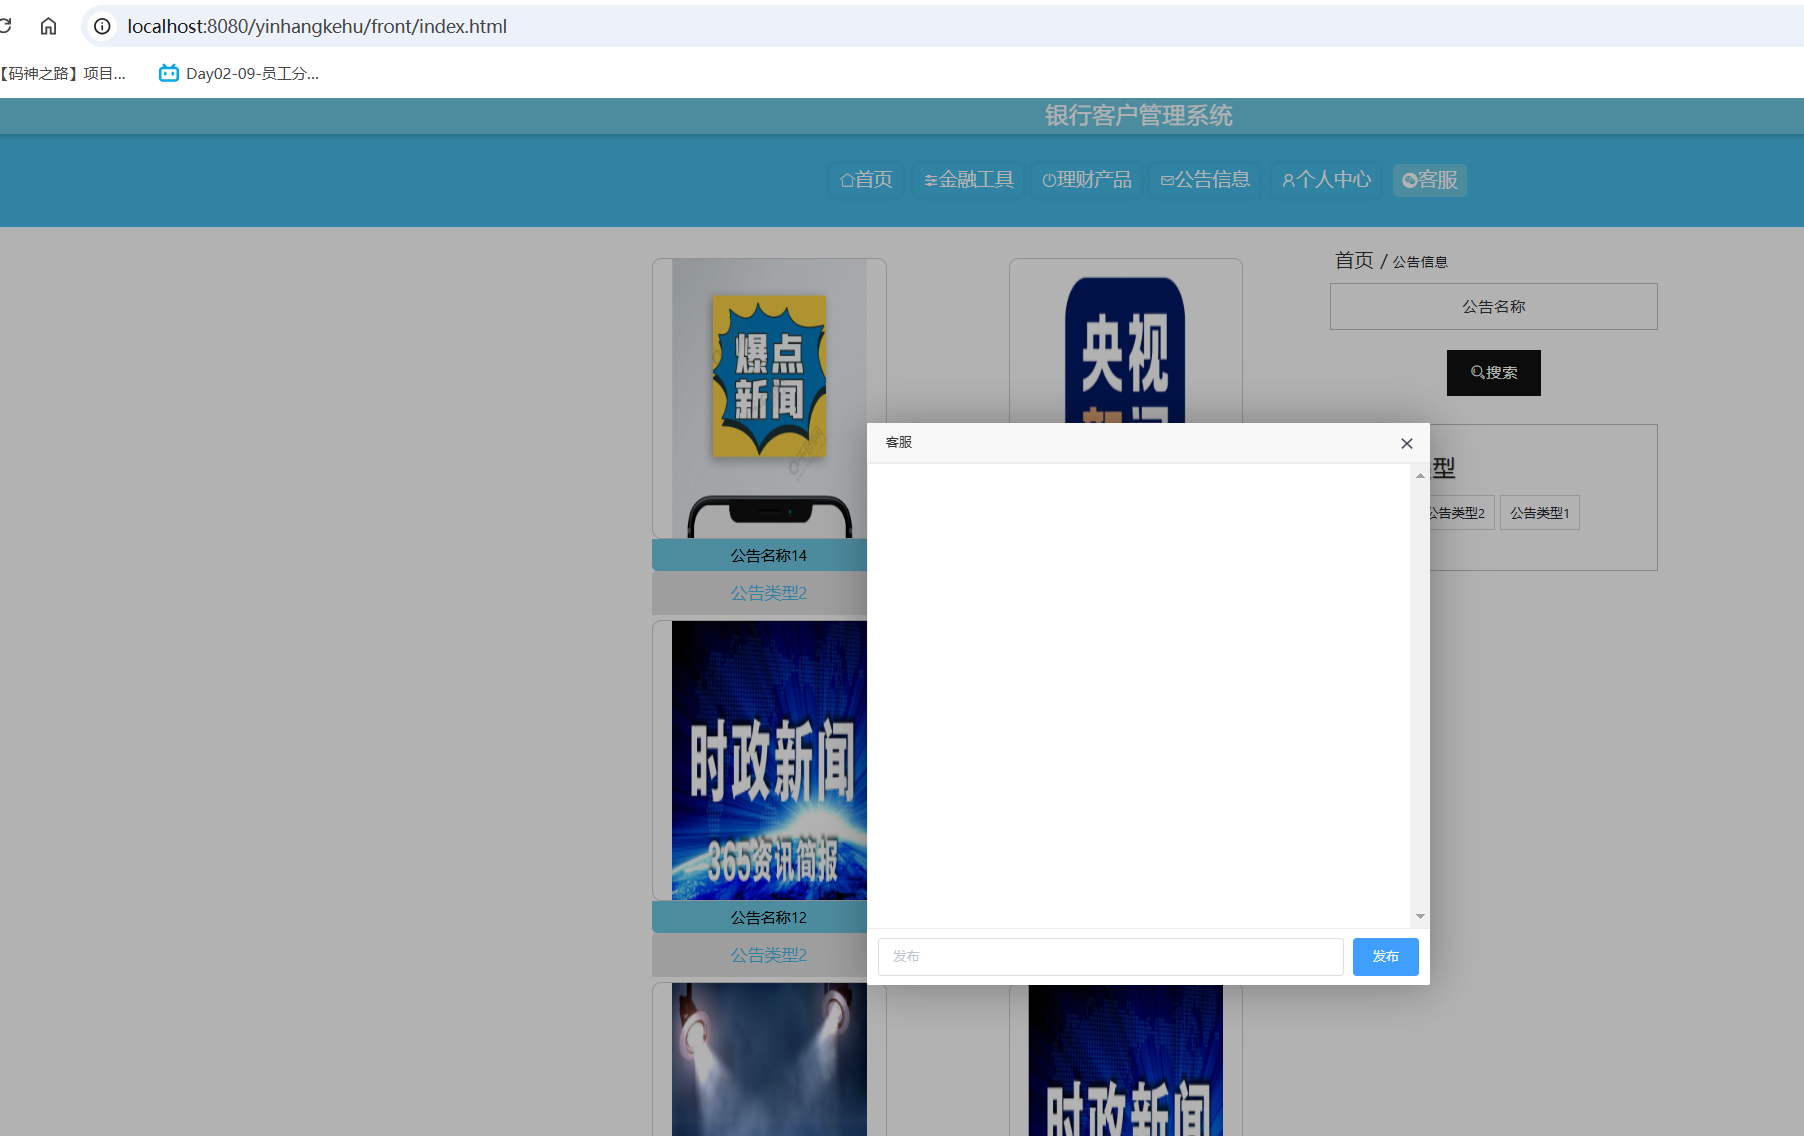Click the black 搜索 button
Screen dimensions: 1804x1136
[1493, 373]
